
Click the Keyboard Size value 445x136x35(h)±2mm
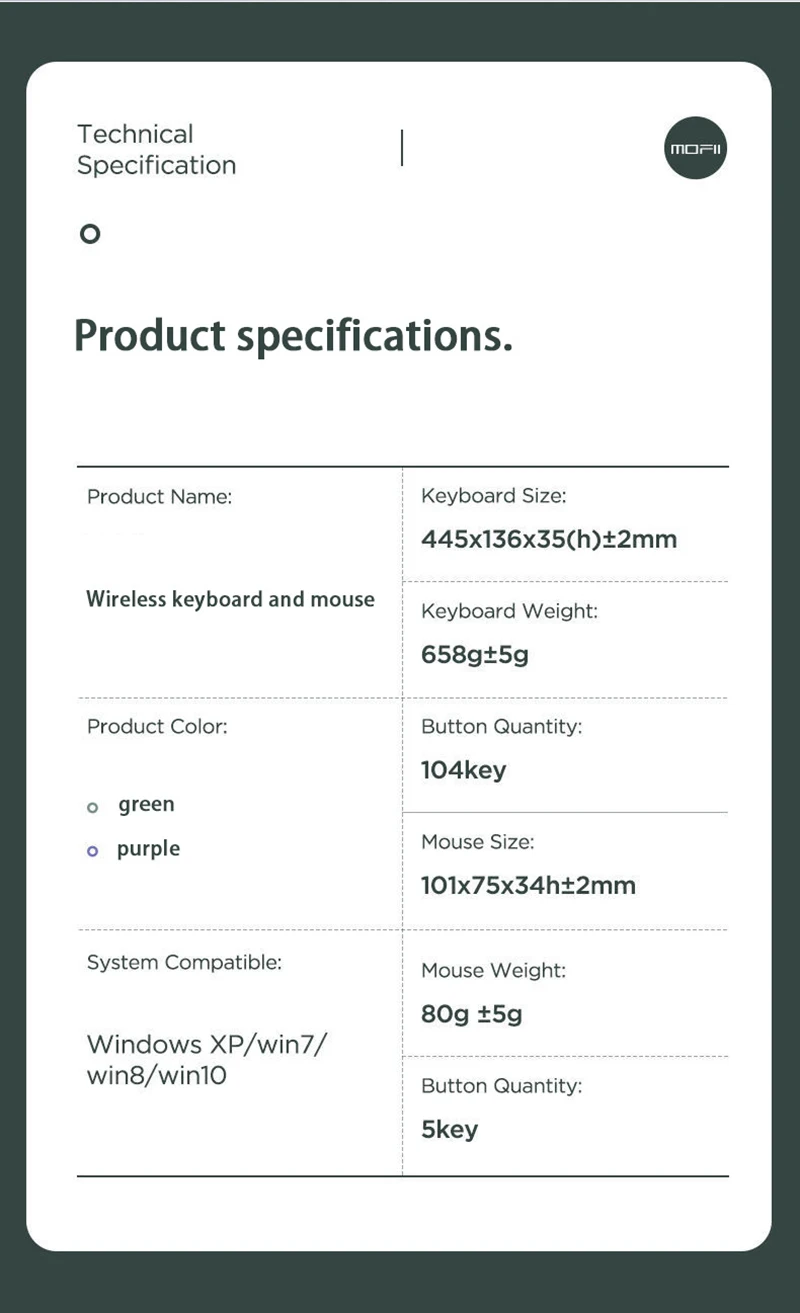(x=549, y=539)
